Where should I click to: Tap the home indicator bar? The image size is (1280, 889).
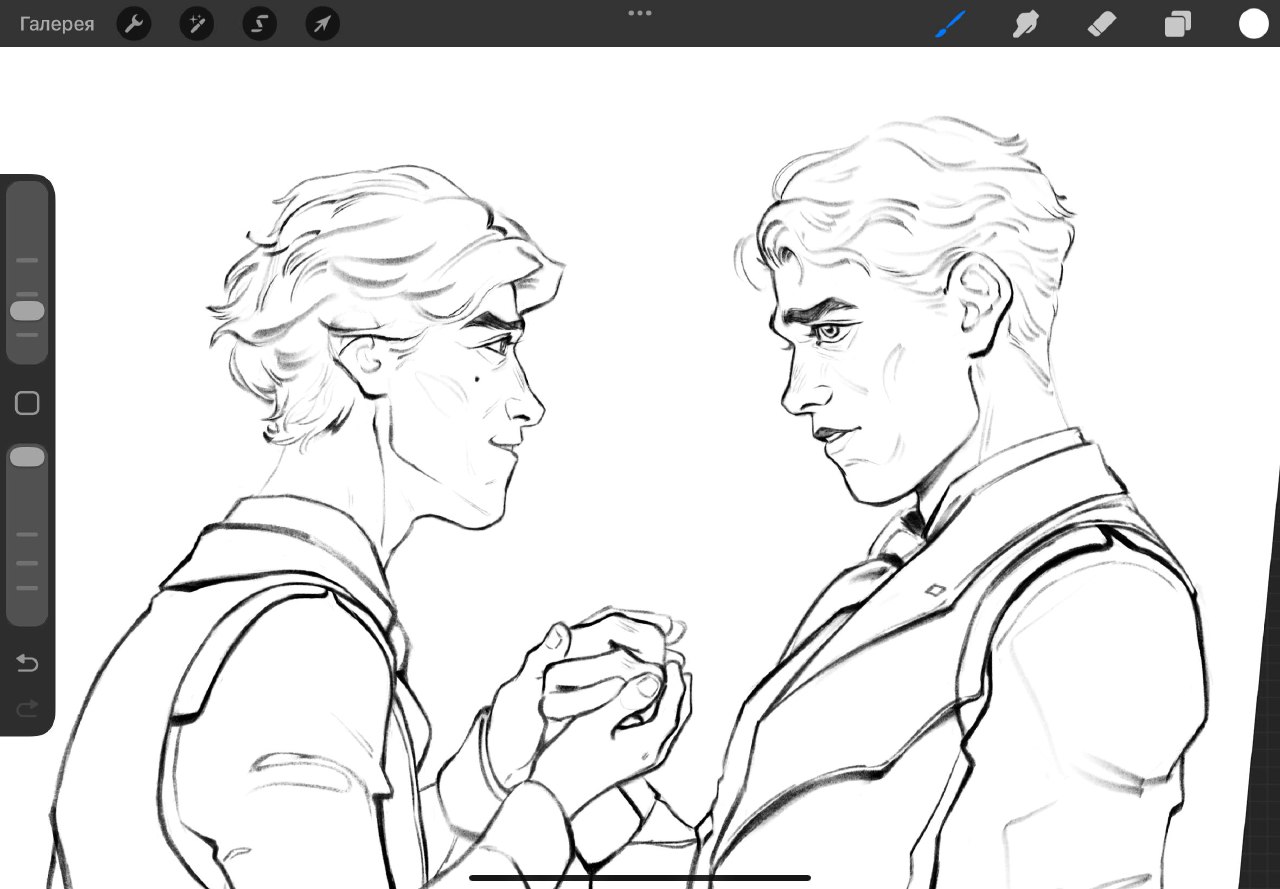[640, 878]
